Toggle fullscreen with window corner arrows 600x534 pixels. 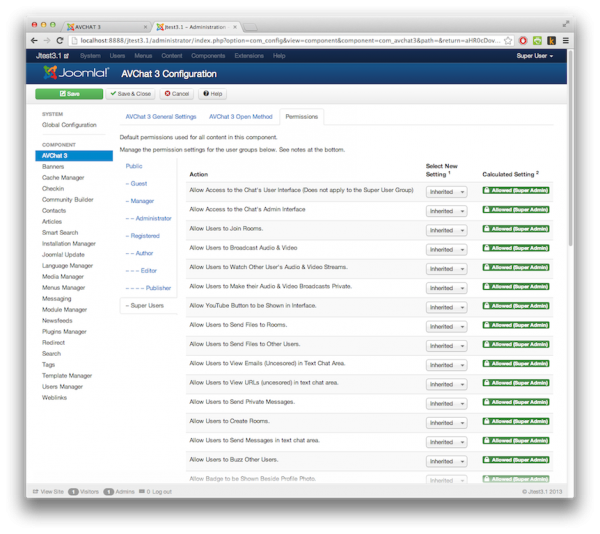pos(566,24)
